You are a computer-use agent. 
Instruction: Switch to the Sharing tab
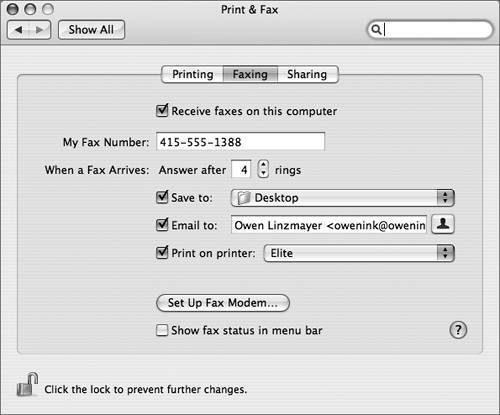pyautogui.click(x=307, y=74)
